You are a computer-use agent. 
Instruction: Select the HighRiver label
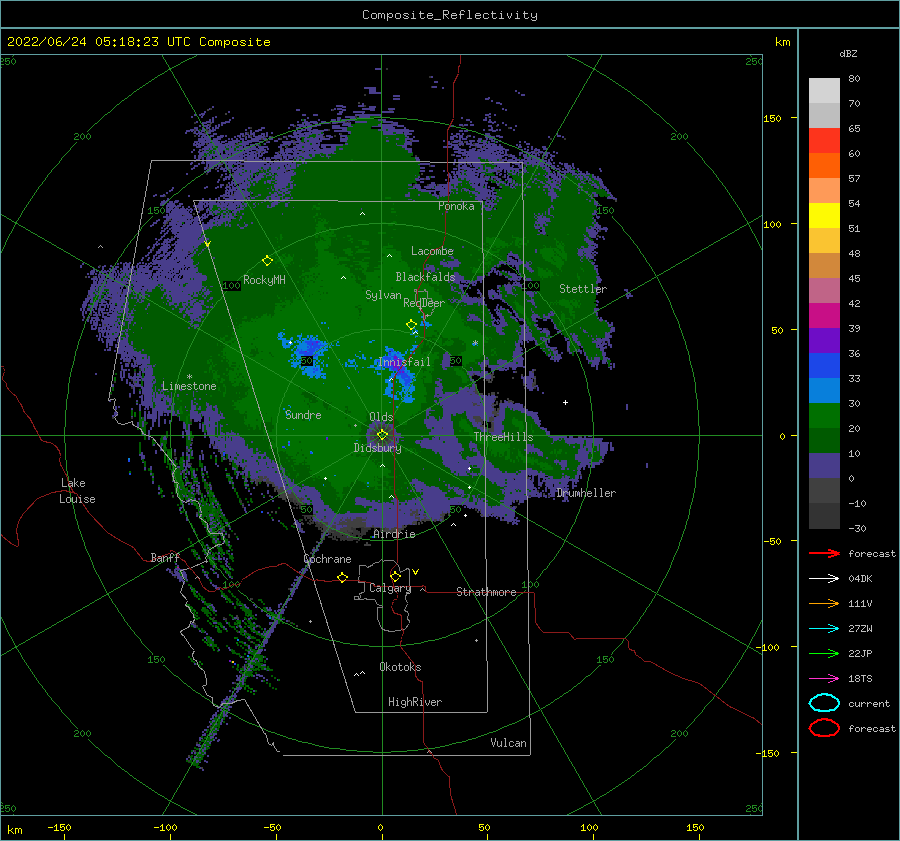(x=415, y=702)
